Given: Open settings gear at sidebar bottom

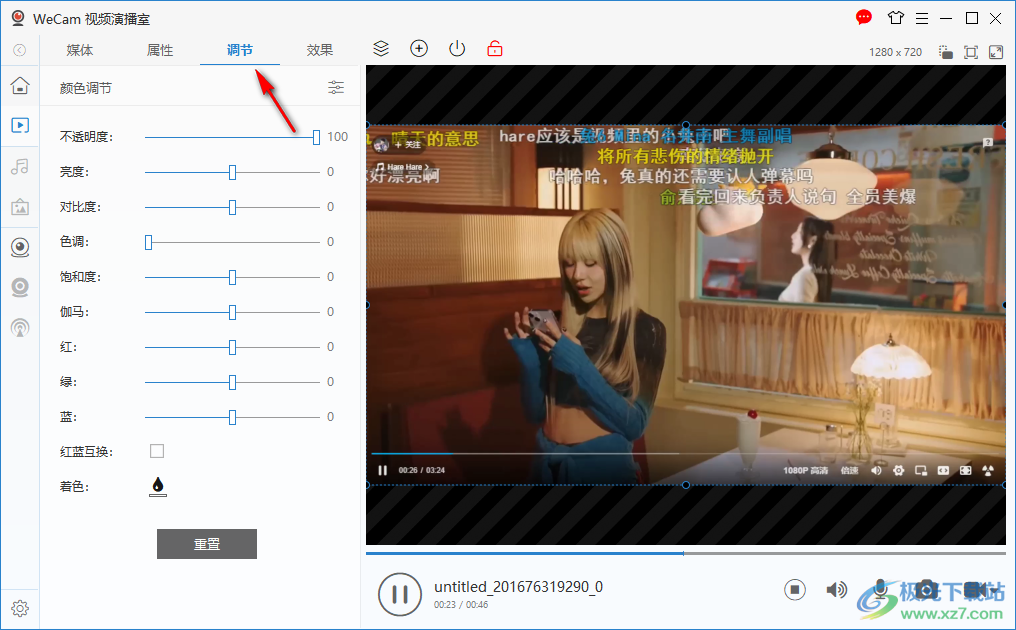Looking at the screenshot, I should coord(20,609).
